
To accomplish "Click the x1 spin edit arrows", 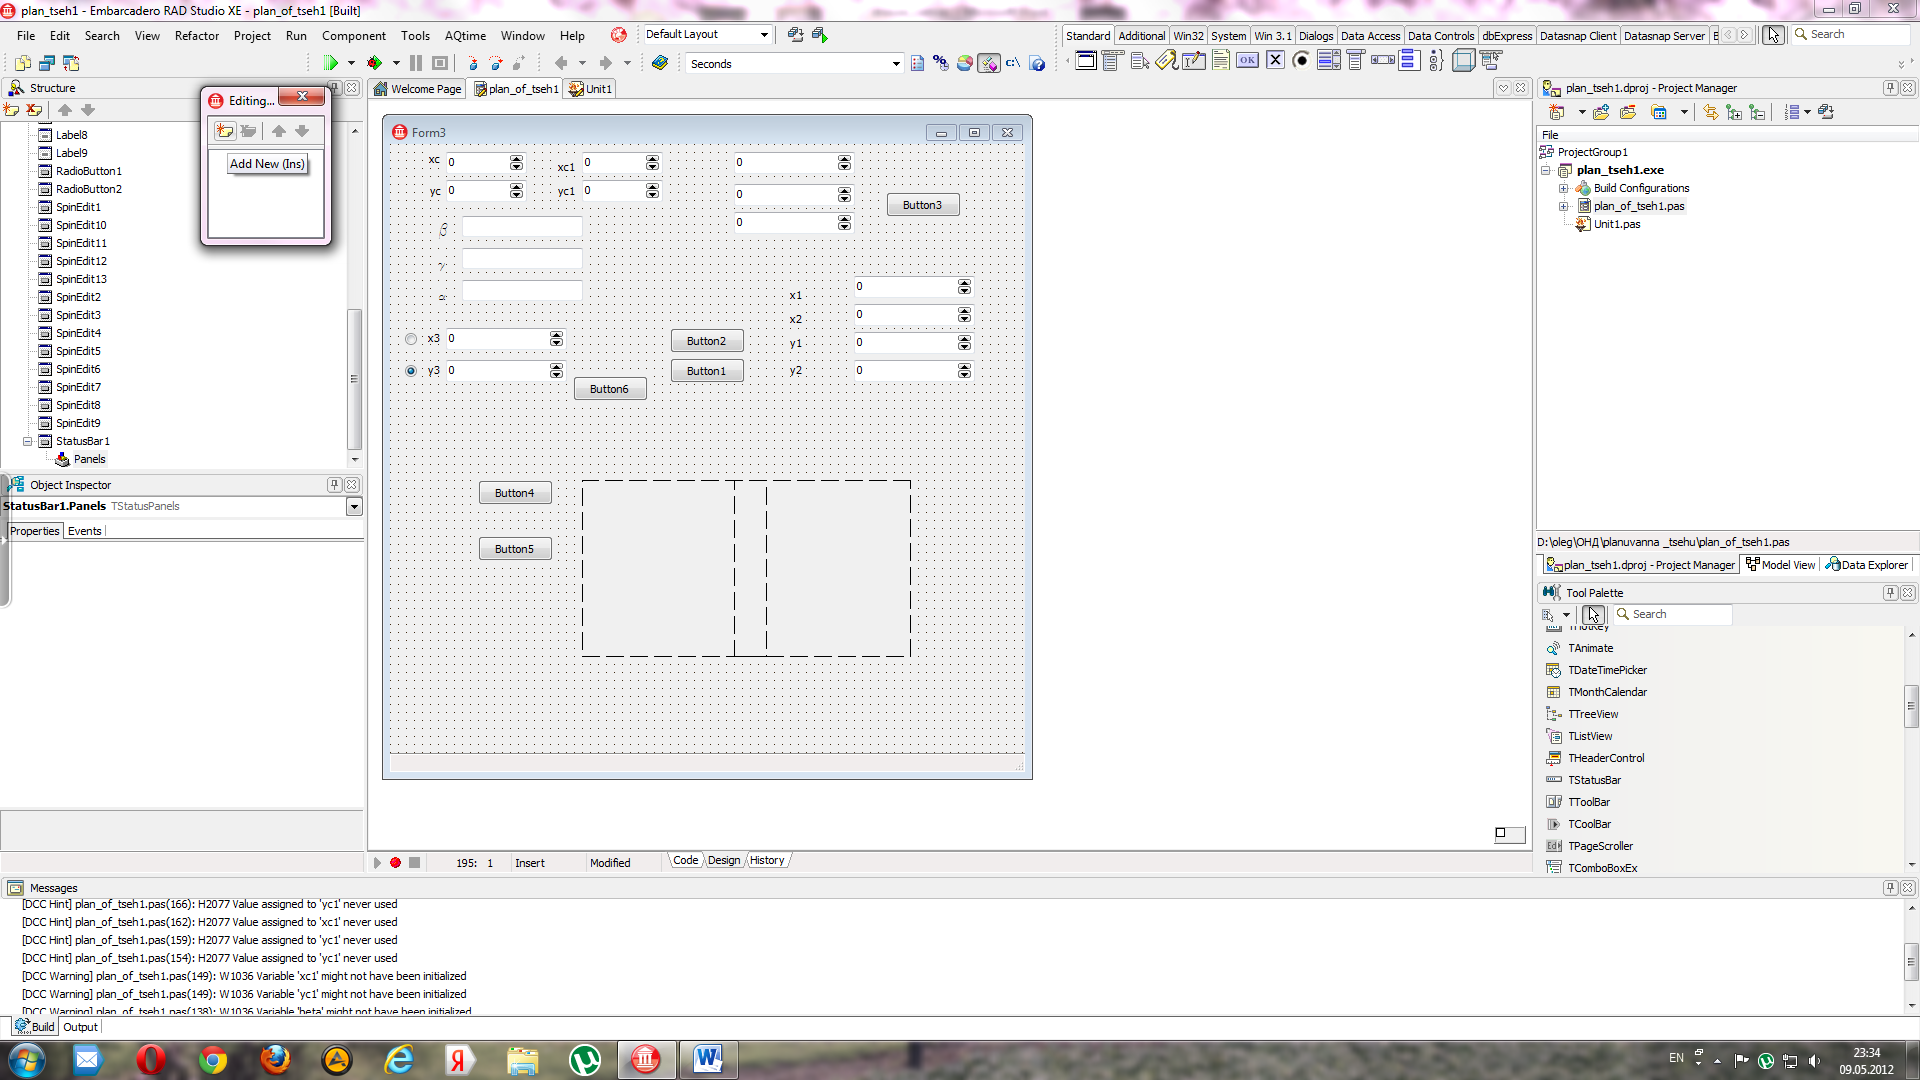I will tap(964, 287).
